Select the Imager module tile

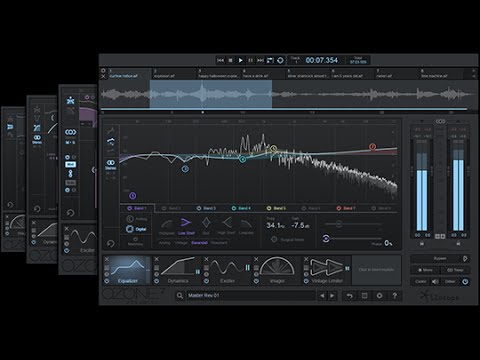coord(277,270)
